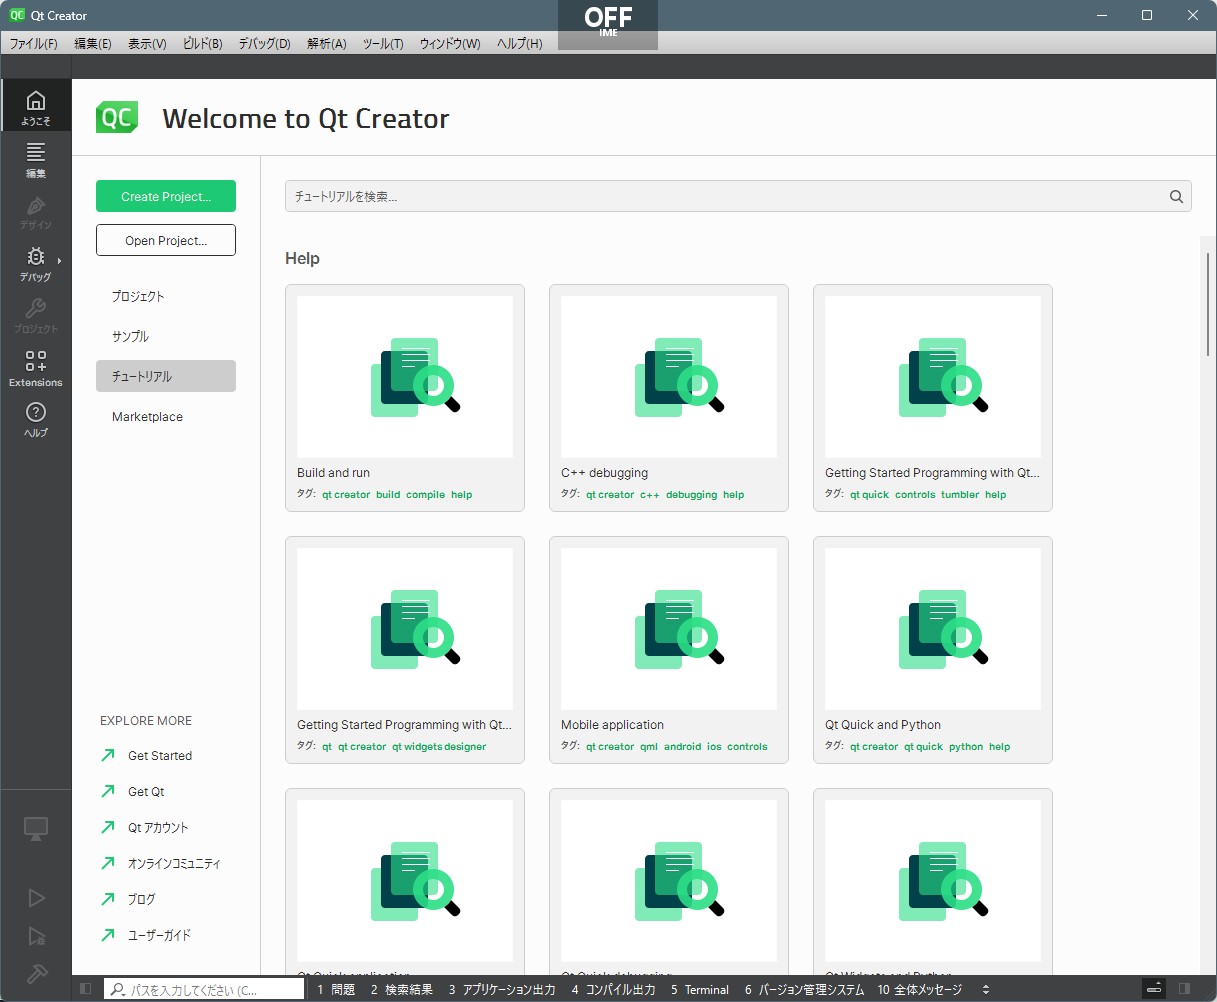Viewport: 1217px width, 1002px height.
Task: Click the green Run play button
Action: [x=36, y=898]
